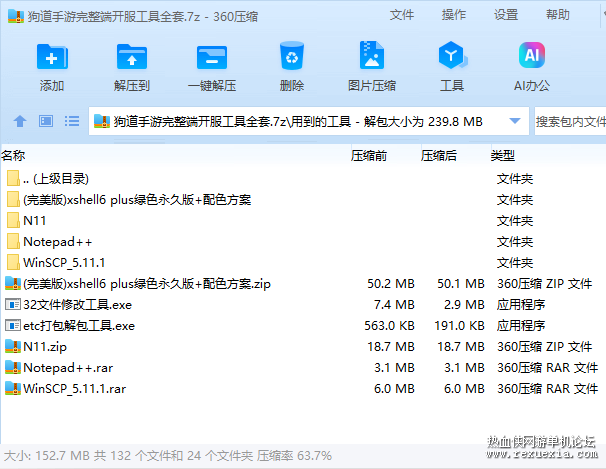Click the archive icon in address bar

click(102, 121)
